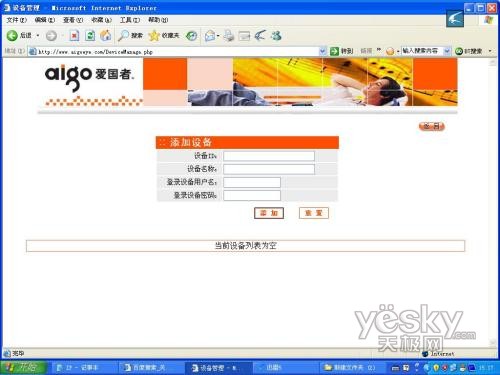The width and height of the screenshot is (500, 375).
Task: Open the address bar URL dropdown
Action: [322, 51]
